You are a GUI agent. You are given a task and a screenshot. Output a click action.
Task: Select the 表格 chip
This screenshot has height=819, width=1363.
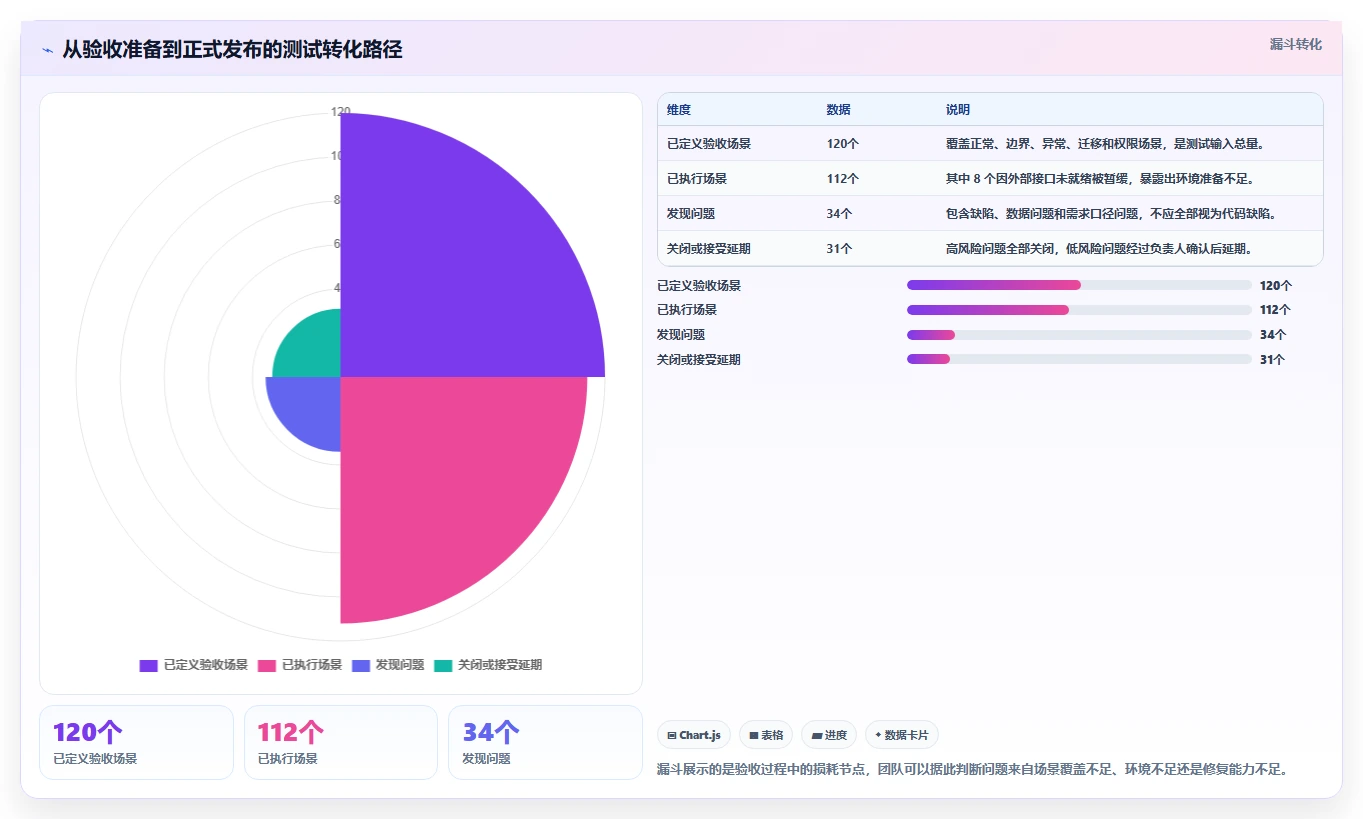(766, 735)
